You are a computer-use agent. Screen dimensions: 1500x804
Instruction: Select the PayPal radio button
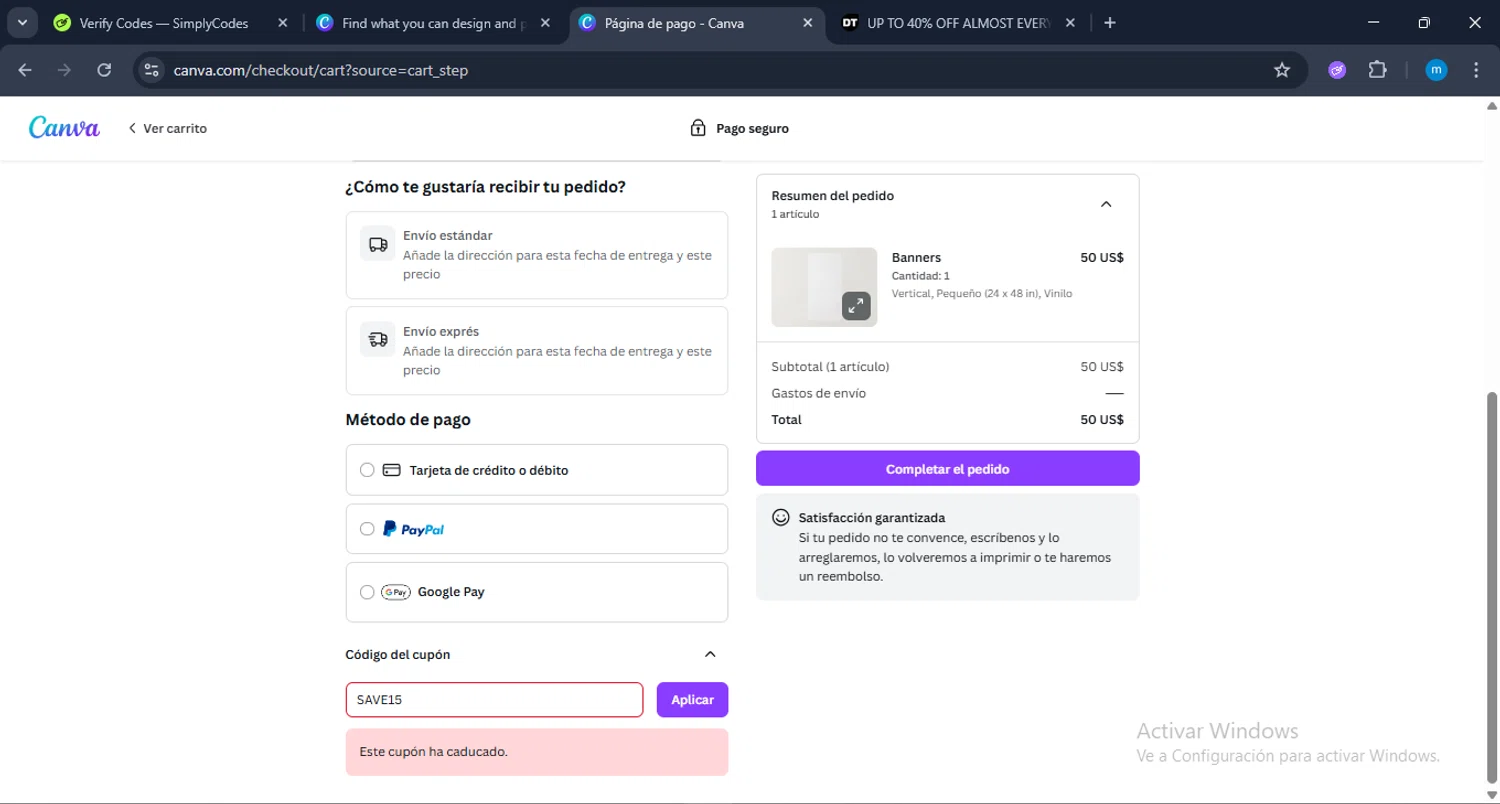367,529
